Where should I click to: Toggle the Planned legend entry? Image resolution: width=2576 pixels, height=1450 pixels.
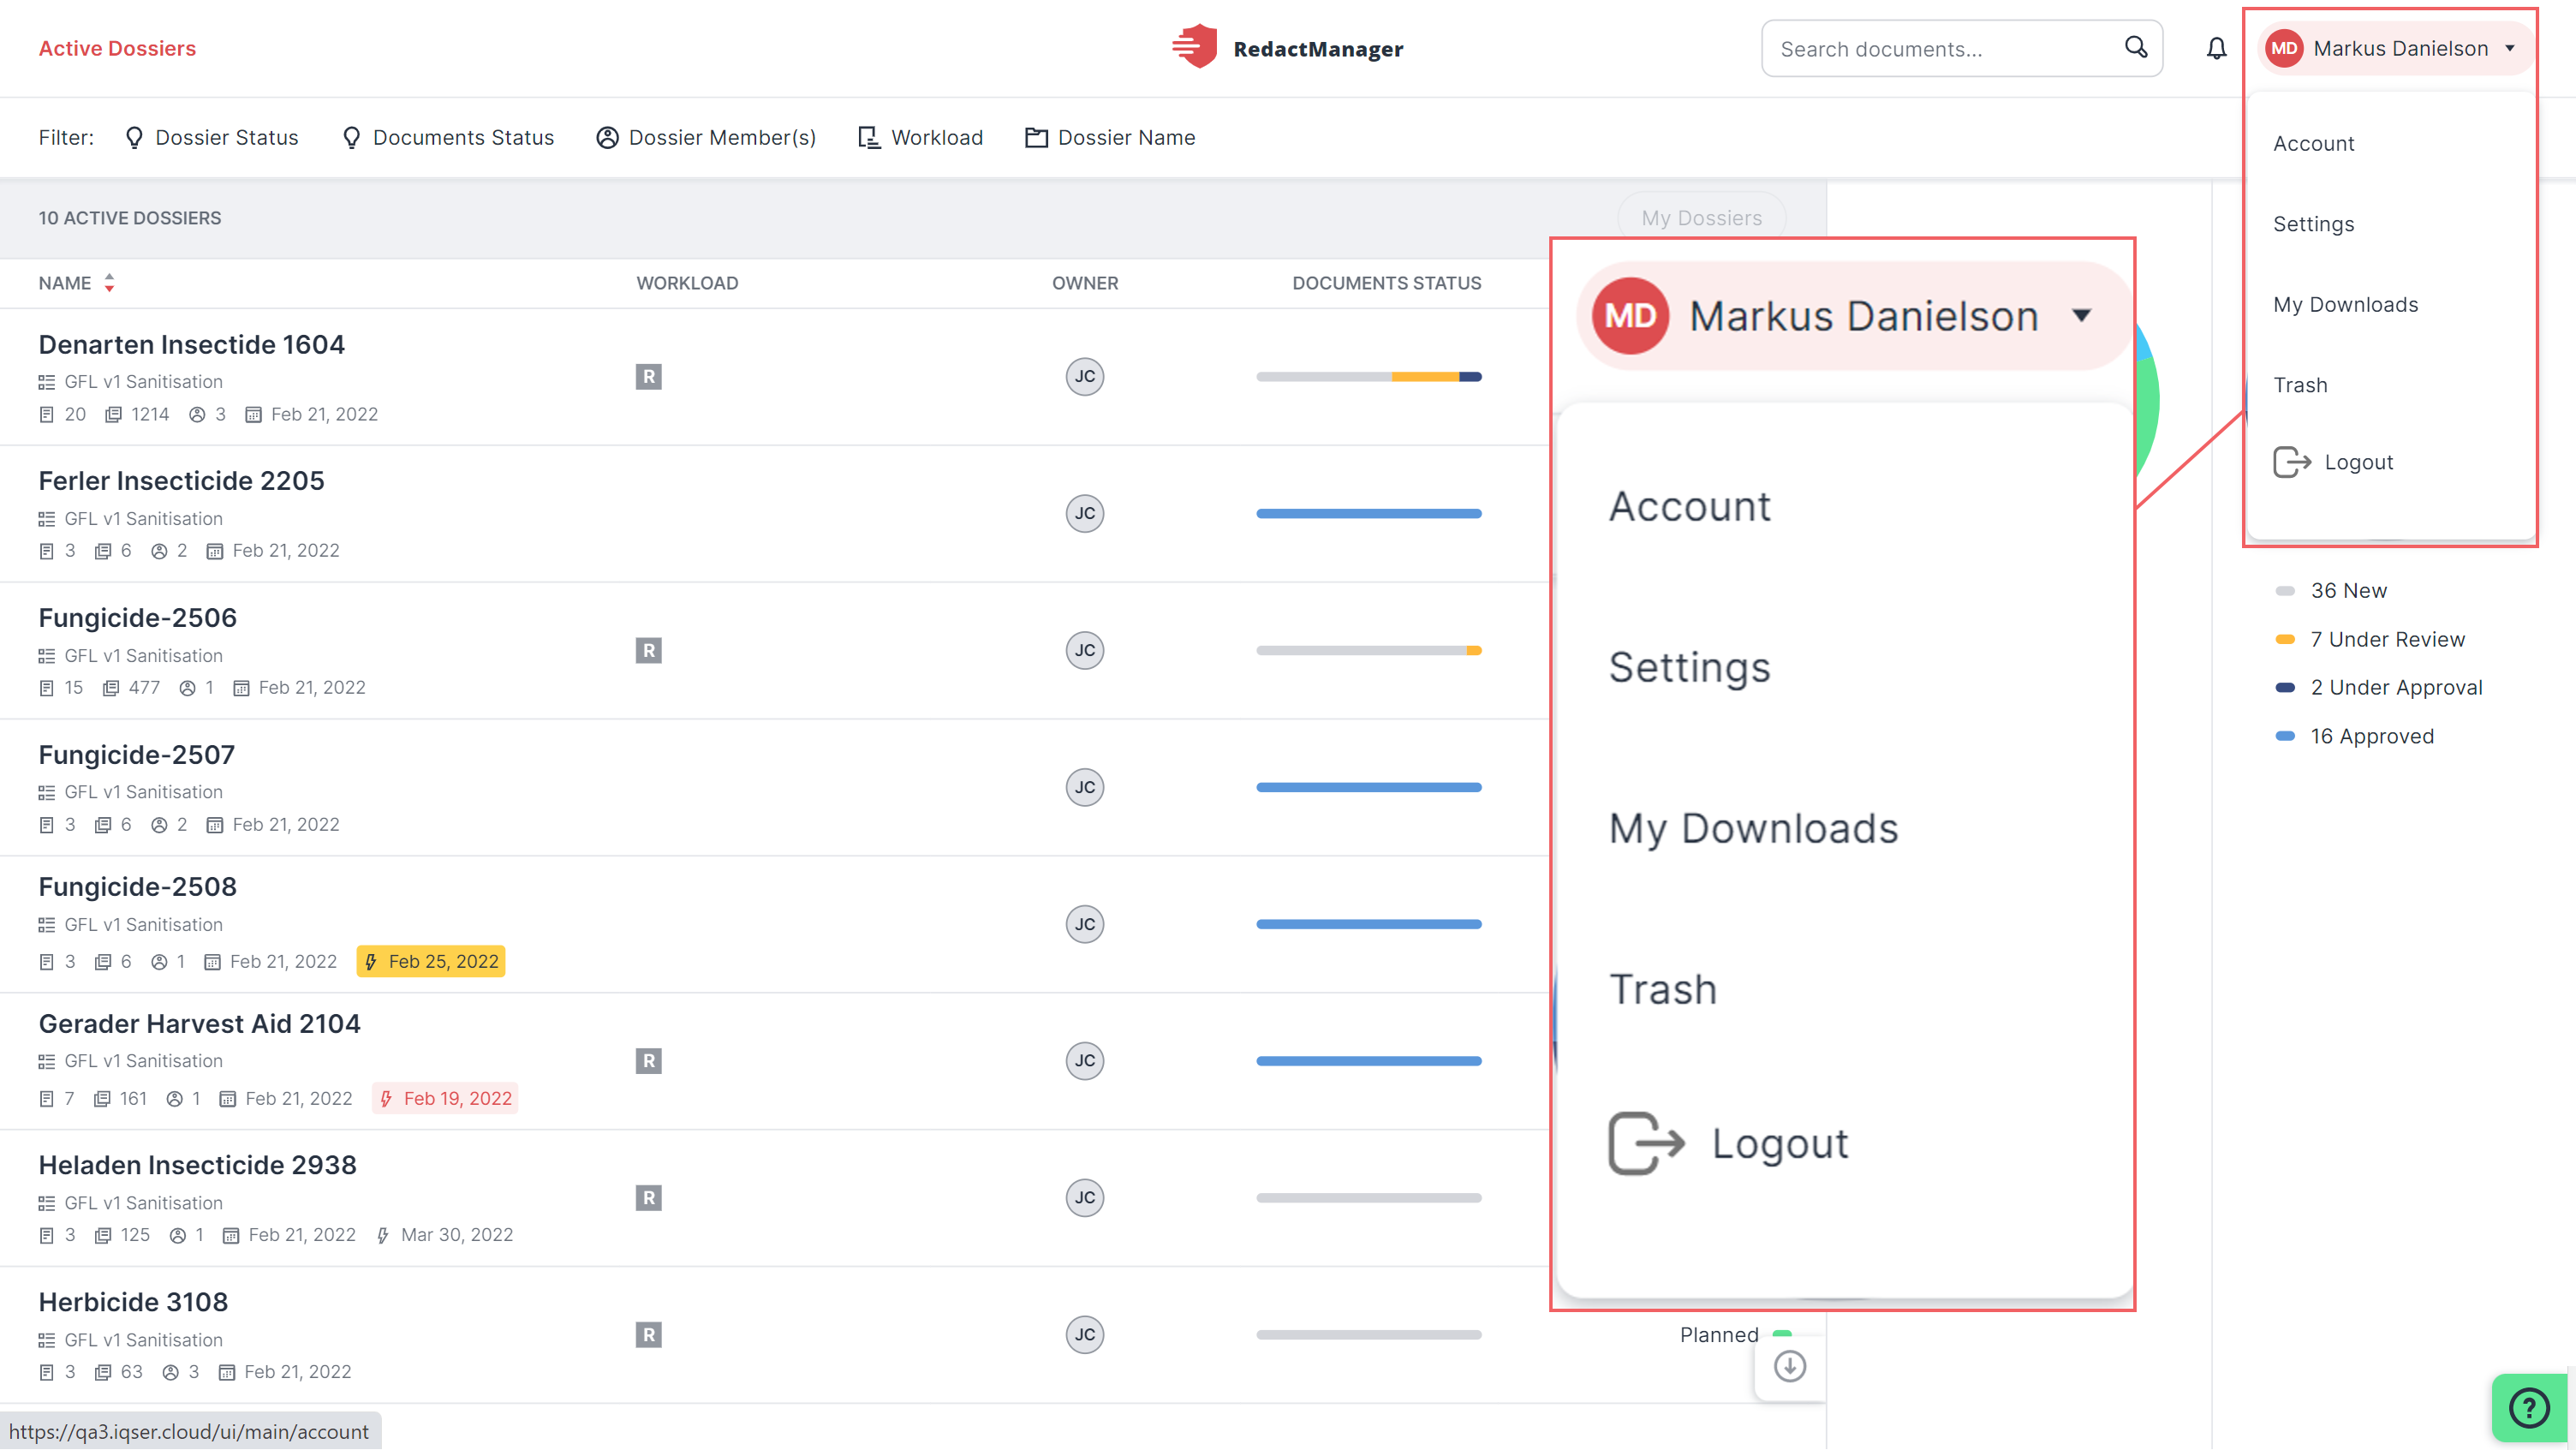(x=1736, y=1335)
